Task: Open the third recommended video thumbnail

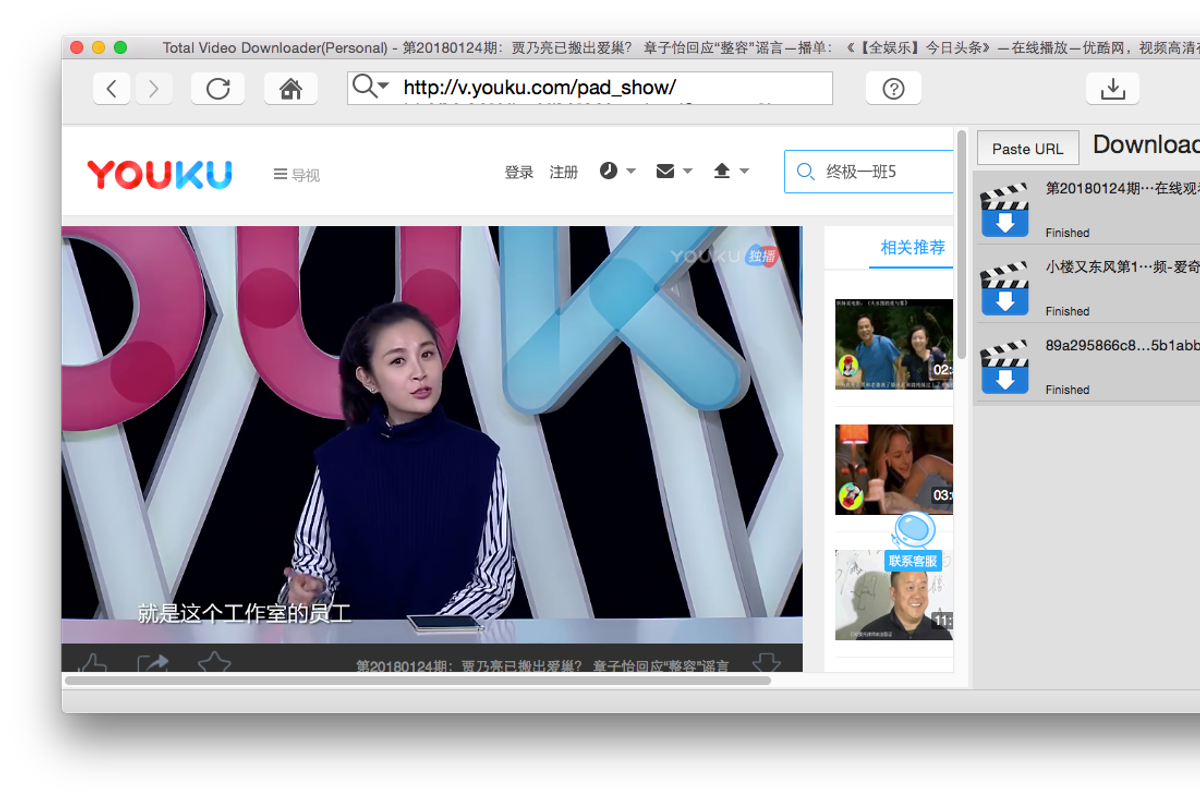Action: click(x=894, y=595)
